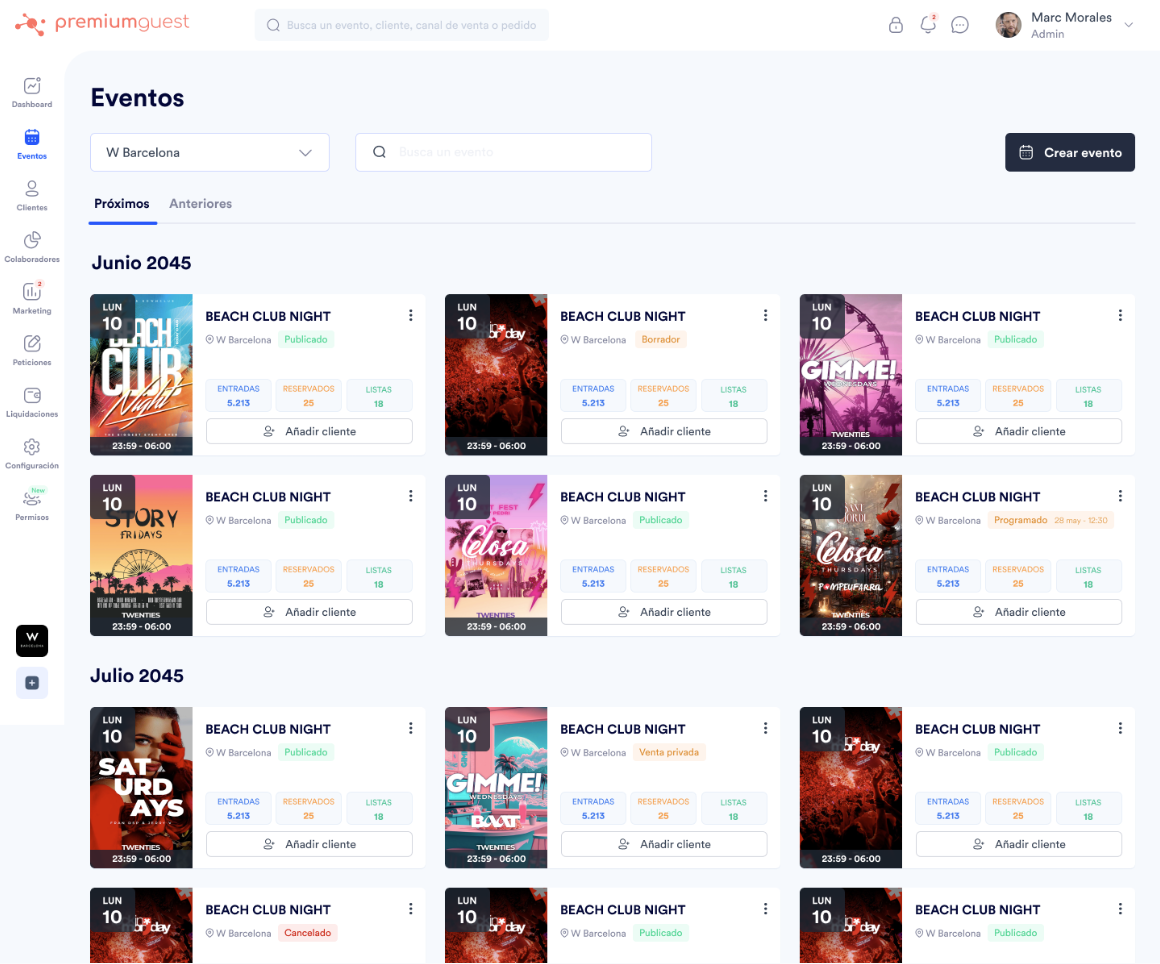
Task: Add client to the Venta privada event
Action: (x=664, y=844)
